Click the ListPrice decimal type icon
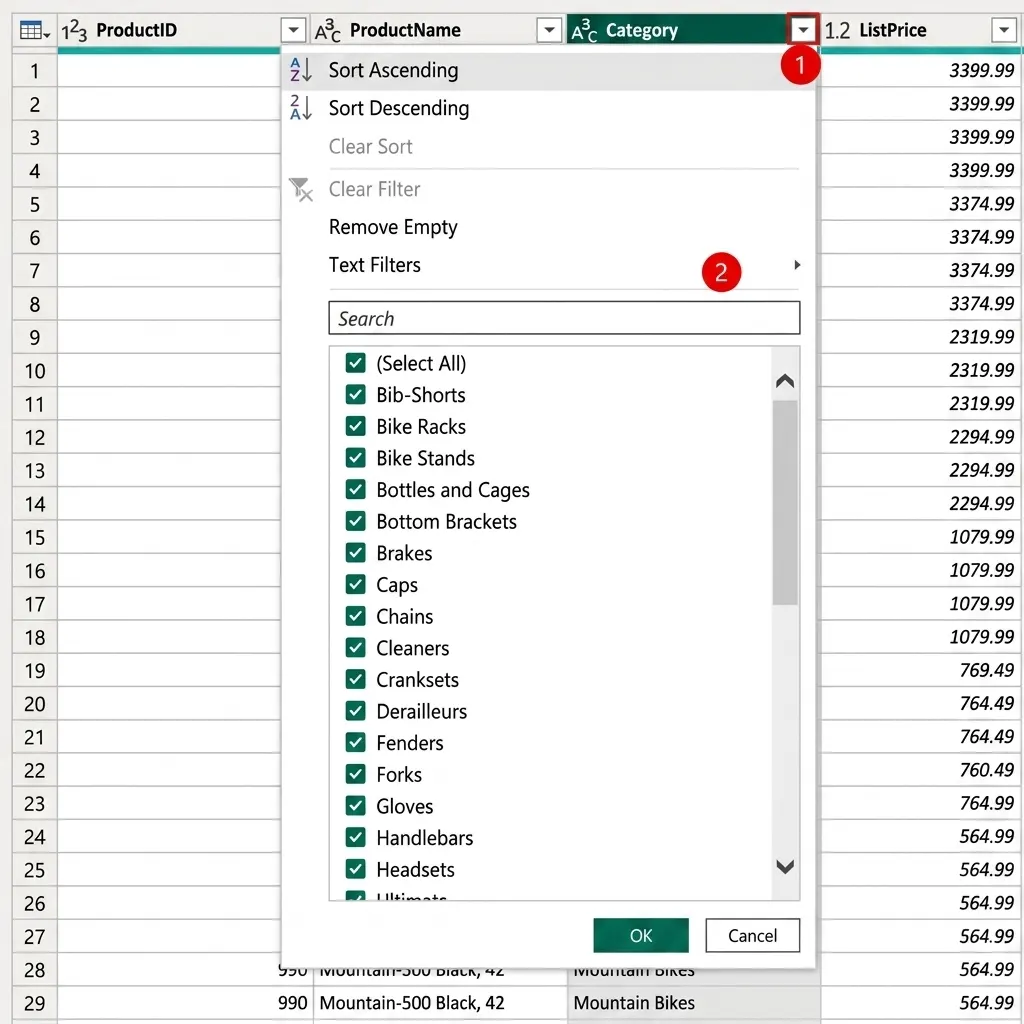Image resolution: width=1024 pixels, height=1024 pixels. point(837,31)
